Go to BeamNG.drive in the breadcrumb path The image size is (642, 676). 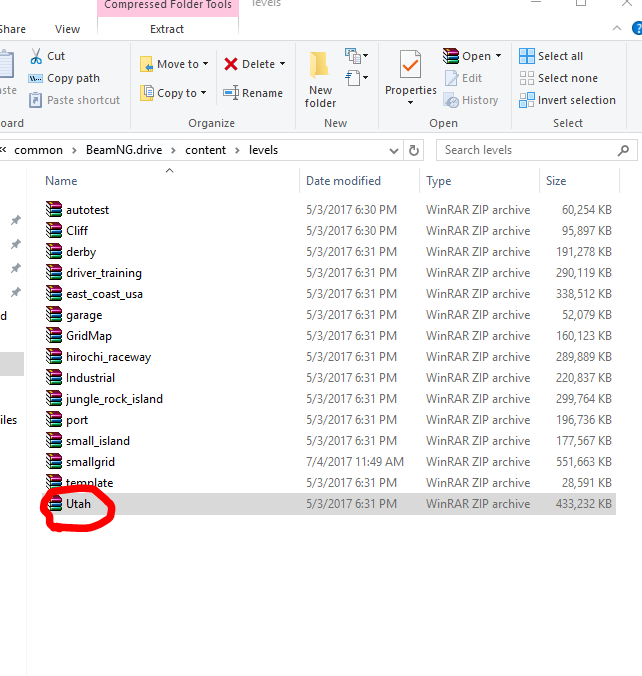click(124, 150)
